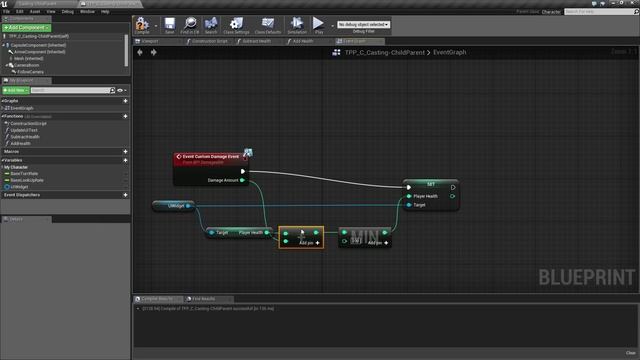The width and height of the screenshot is (640, 360).
Task: Click the Play button in toolbar
Action: point(318,25)
